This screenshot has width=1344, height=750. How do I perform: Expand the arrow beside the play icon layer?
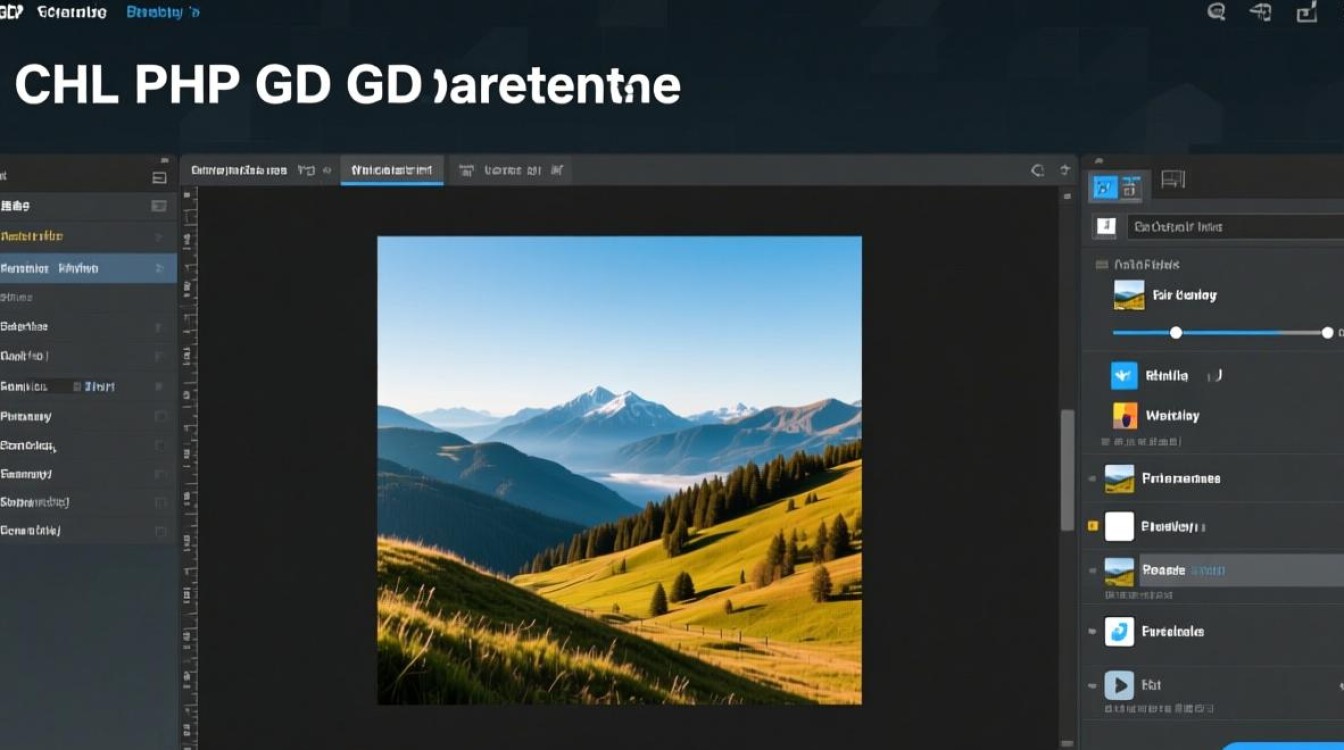click(1092, 686)
